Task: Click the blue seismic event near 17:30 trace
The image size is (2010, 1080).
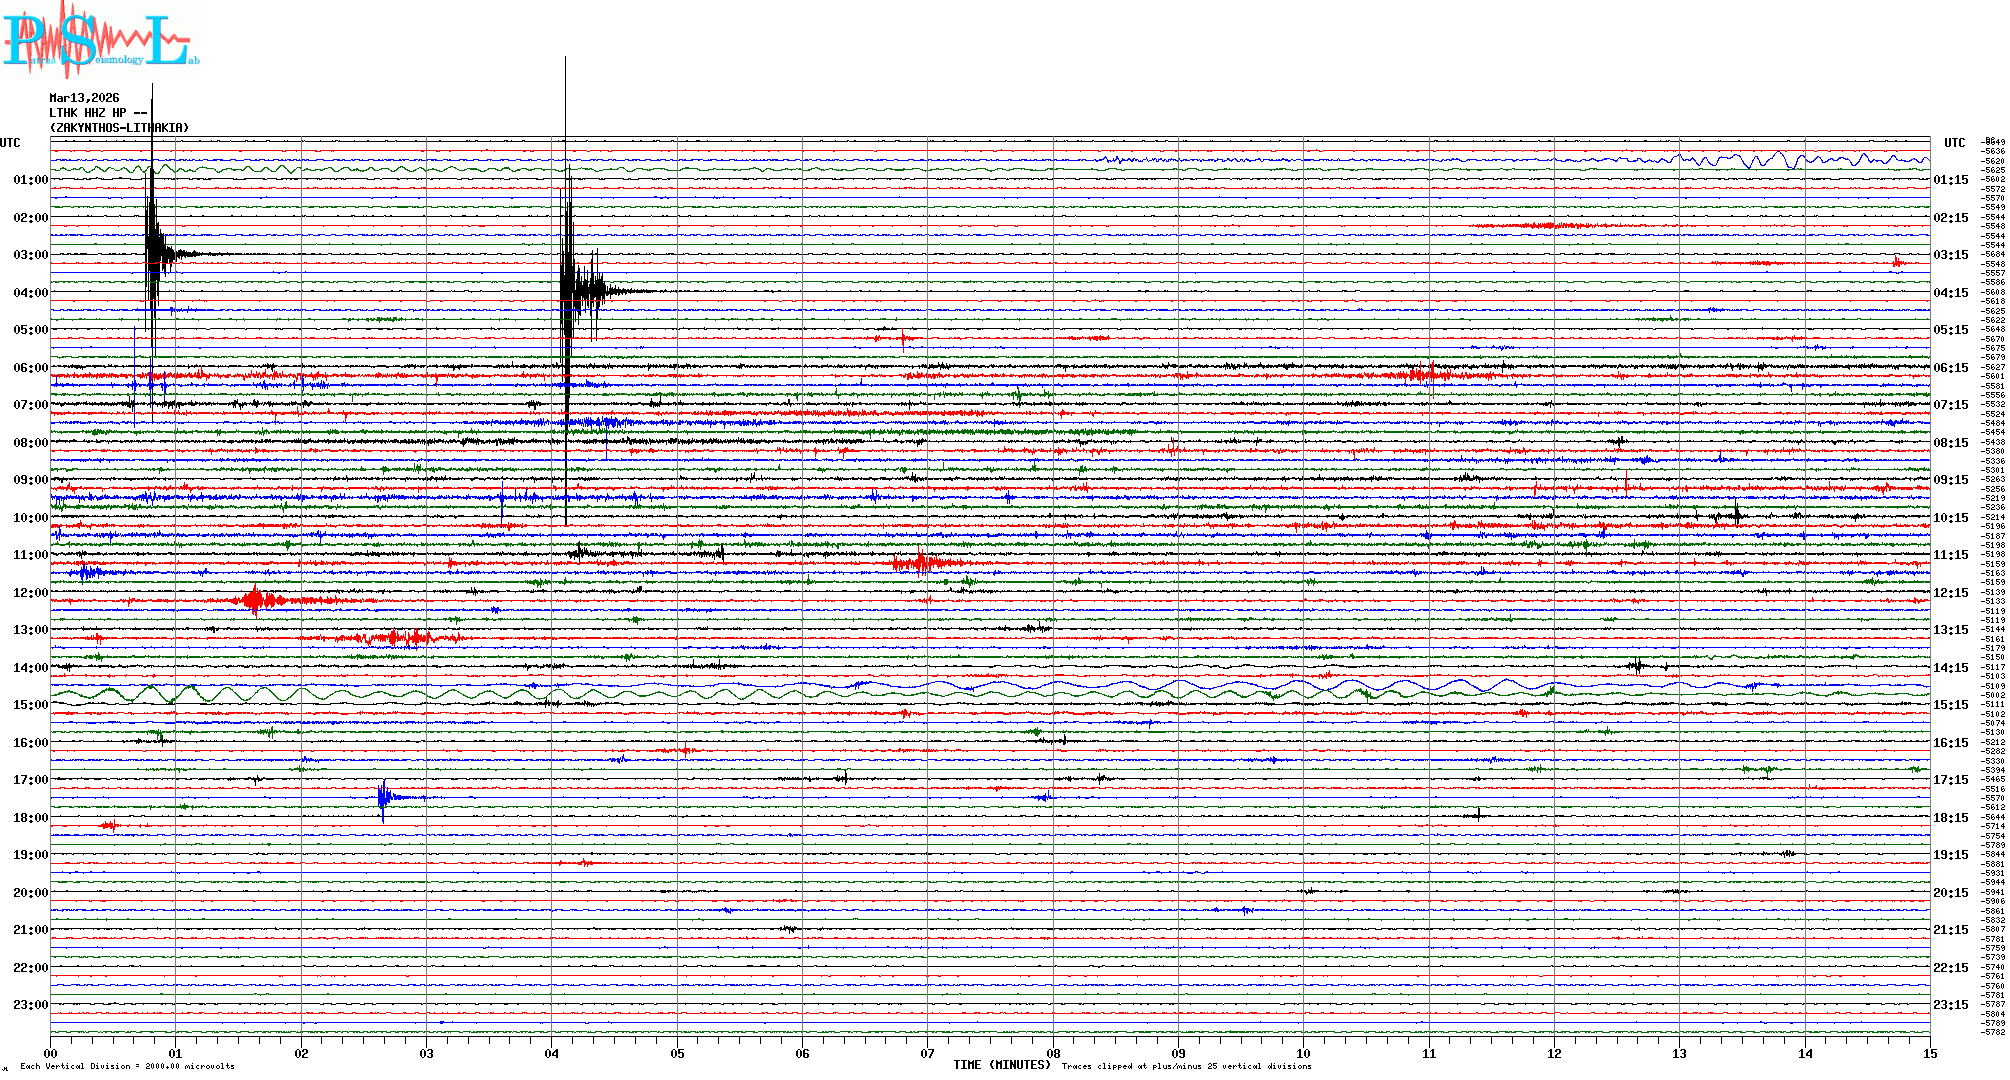Action: click(x=383, y=797)
